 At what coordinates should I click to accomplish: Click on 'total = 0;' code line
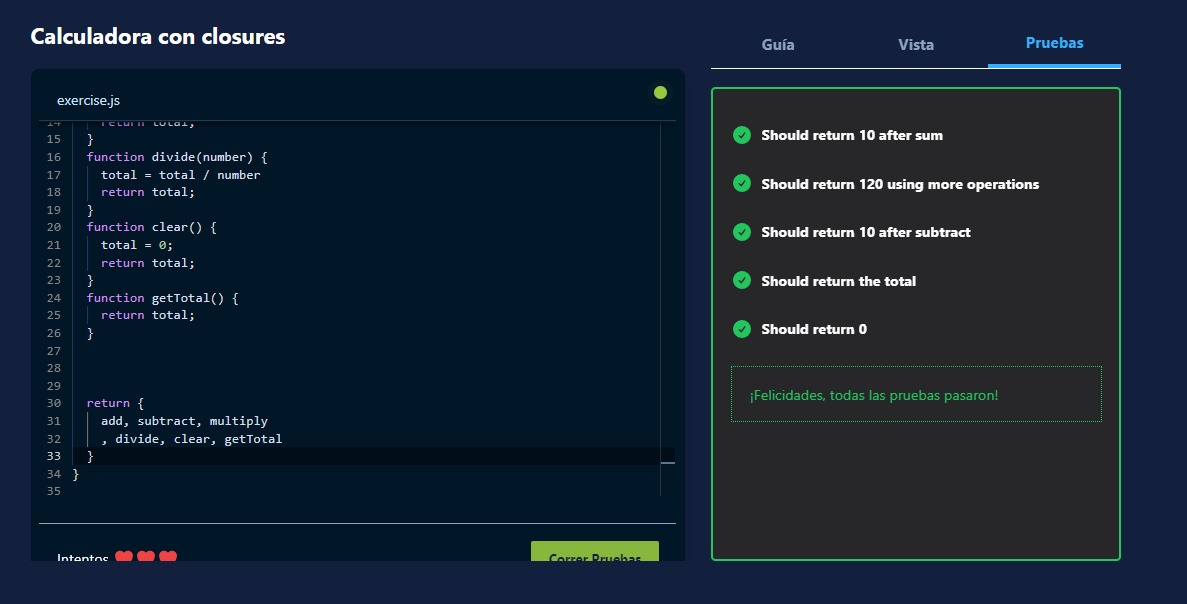[136, 245]
